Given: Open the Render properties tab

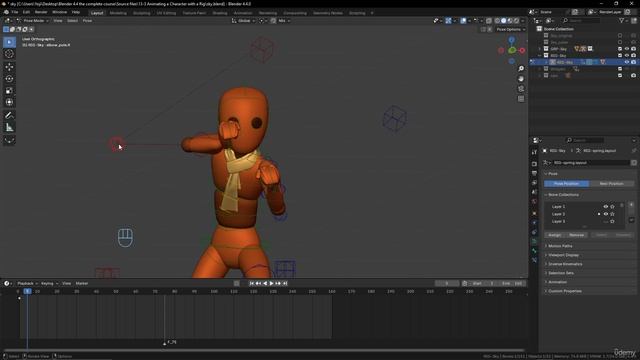Looking at the screenshot, I should click(x=534, y=164).
